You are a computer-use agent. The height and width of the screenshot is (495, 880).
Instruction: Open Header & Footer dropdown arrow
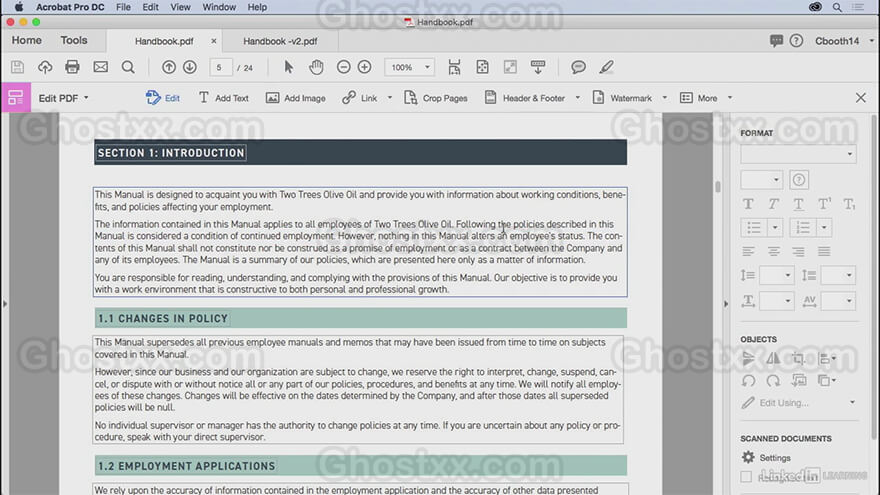click(578, 98)
